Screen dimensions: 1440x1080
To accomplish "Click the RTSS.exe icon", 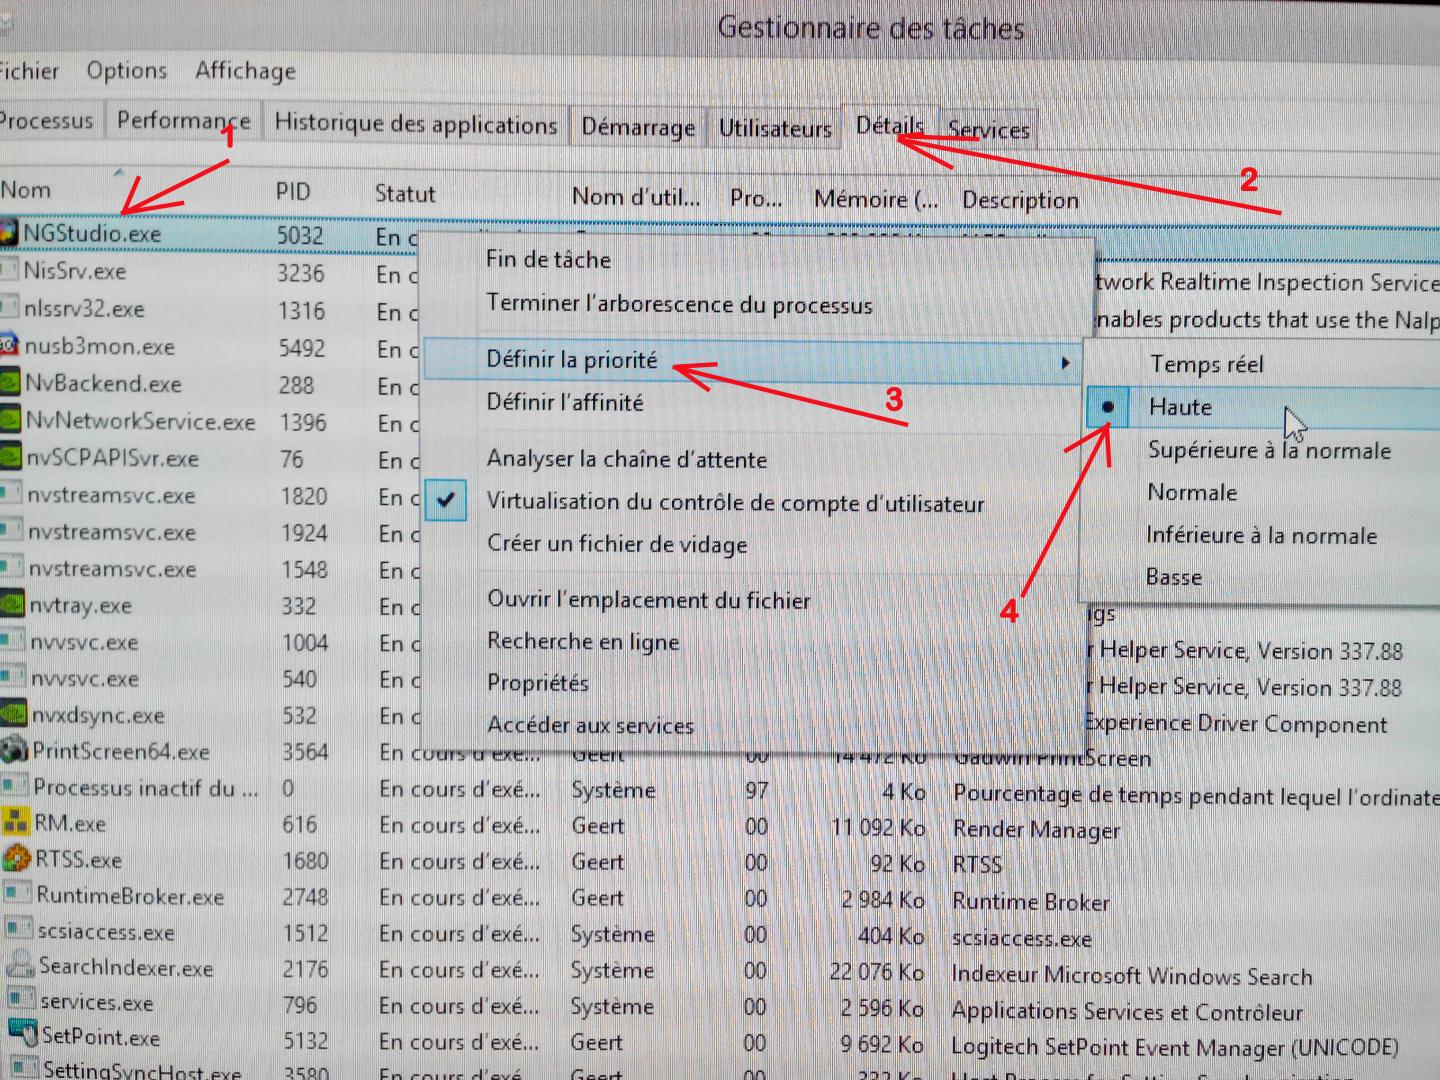I will pyautogui.click(x=17, y=858).
